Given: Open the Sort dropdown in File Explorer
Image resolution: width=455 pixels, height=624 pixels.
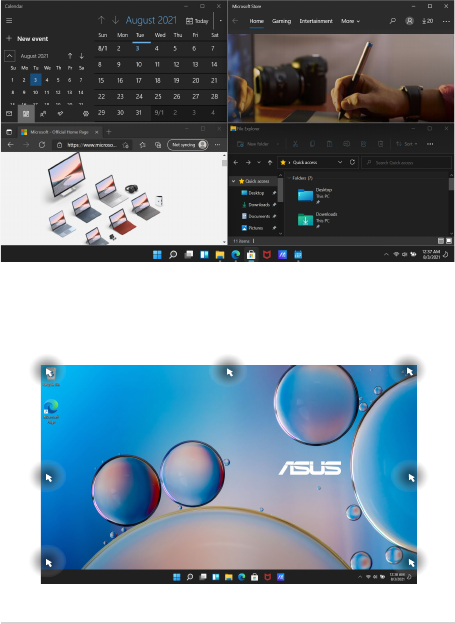Looking at the screenshot, I should [406, 144].
